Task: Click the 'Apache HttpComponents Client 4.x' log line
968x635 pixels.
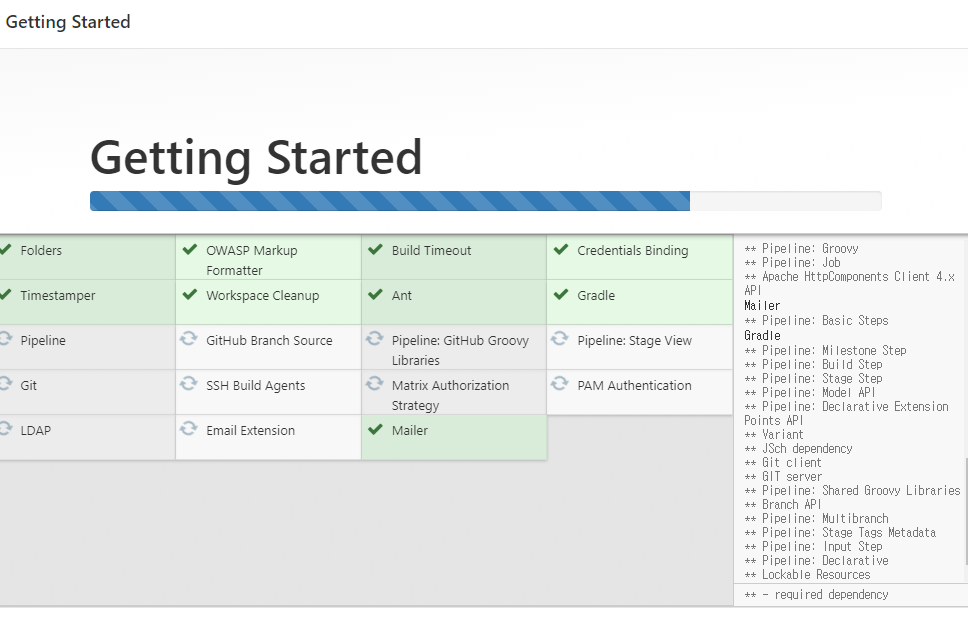Action: tap(849, 284)
